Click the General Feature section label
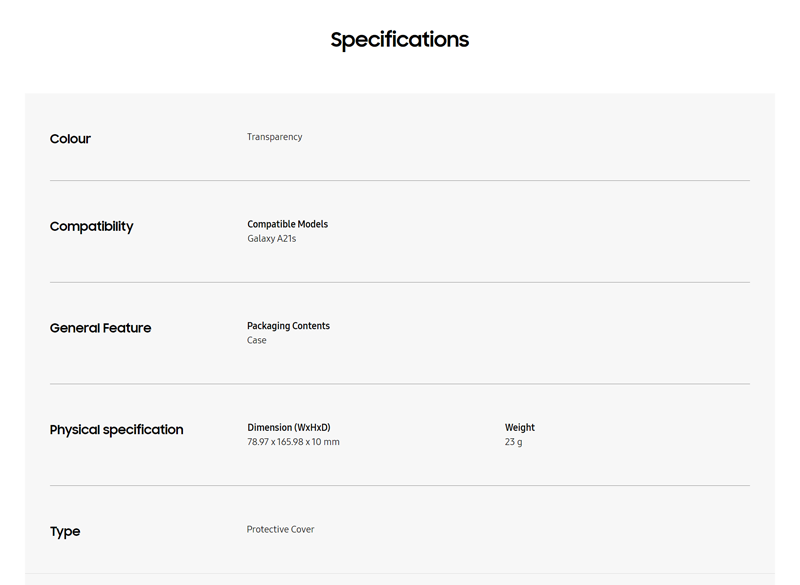800x585 pixels. [100, 328]
